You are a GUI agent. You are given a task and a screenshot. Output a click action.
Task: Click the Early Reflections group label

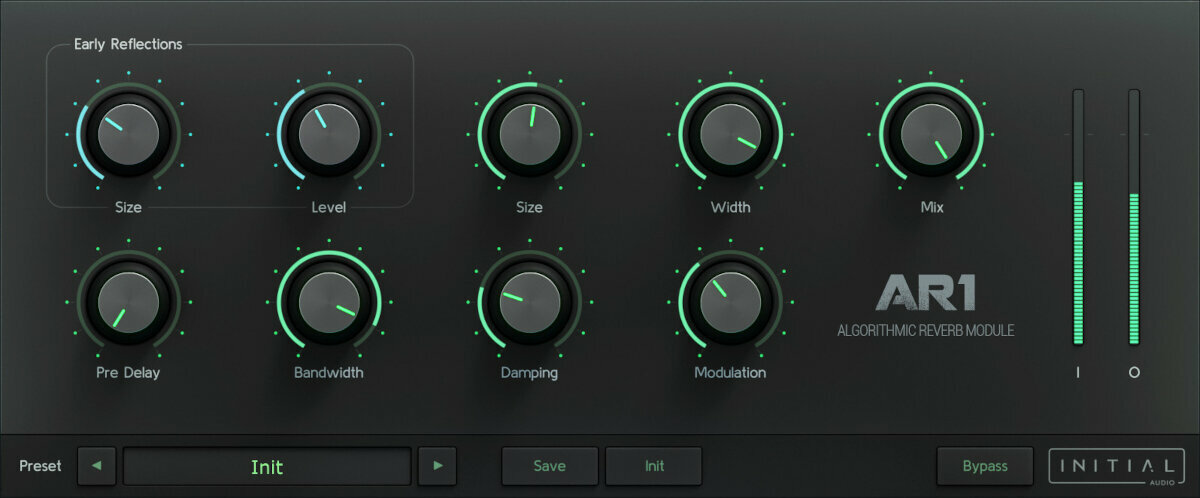click(x=128, y=44)
